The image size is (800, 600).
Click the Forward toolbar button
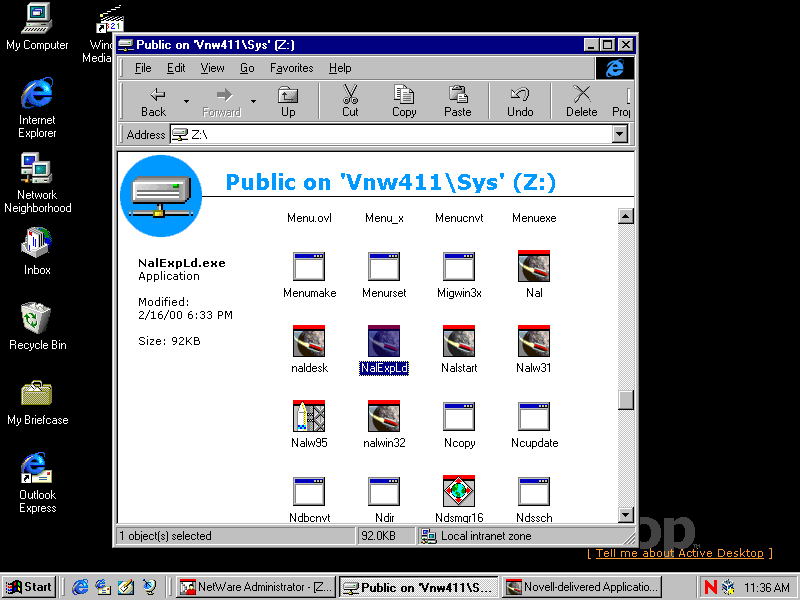(x=221, y=102)
